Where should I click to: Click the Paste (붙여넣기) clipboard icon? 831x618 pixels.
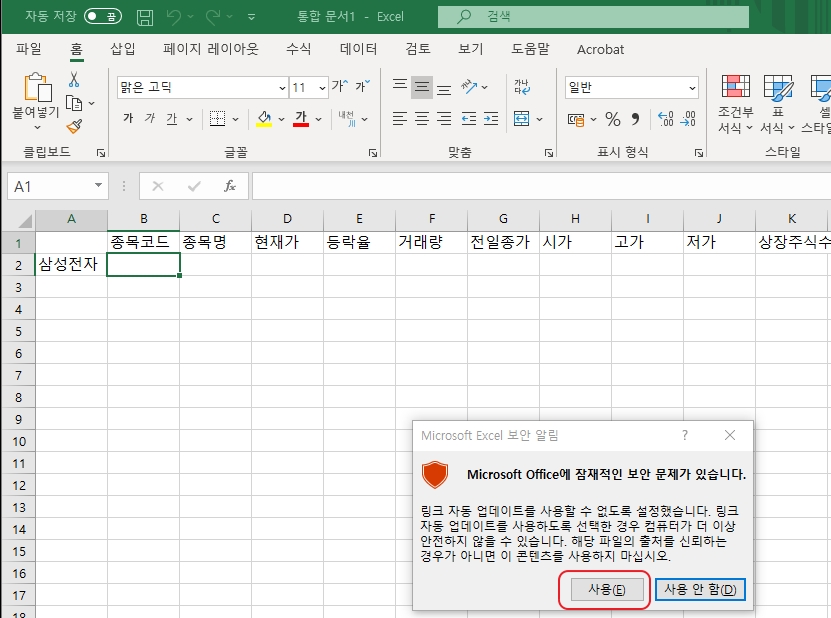click(x=38, y=87)
